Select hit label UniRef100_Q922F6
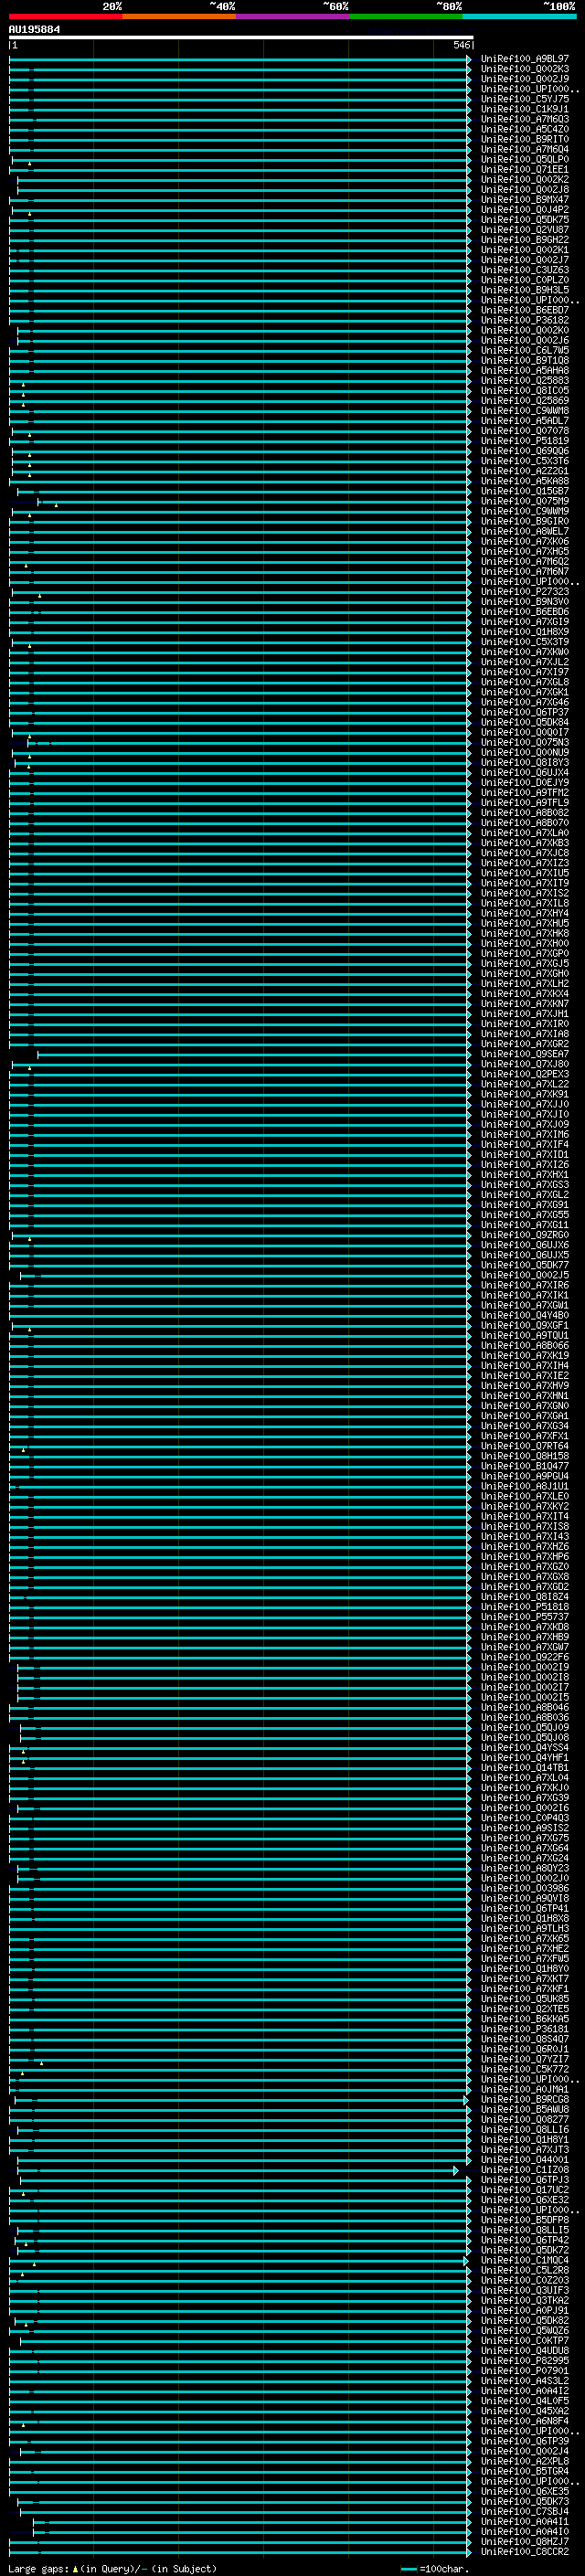Viewport: 585px width, 2576px height. 524,1657
